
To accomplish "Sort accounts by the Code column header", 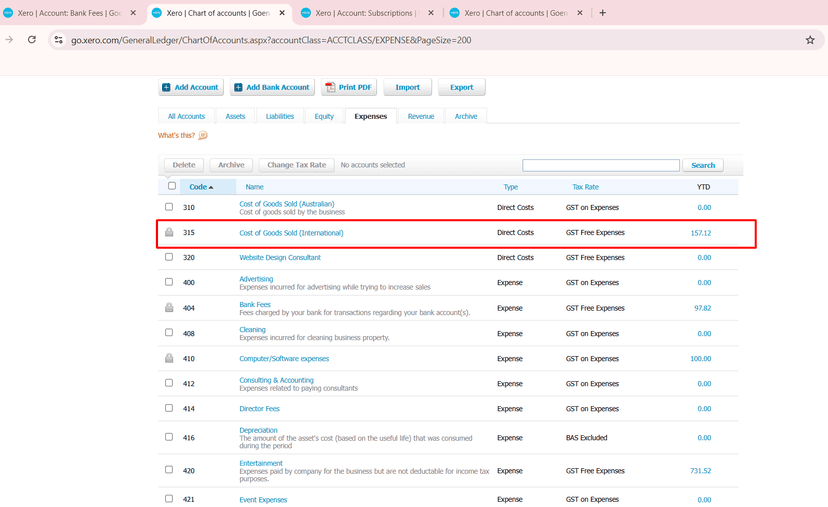I will (200, 187).
